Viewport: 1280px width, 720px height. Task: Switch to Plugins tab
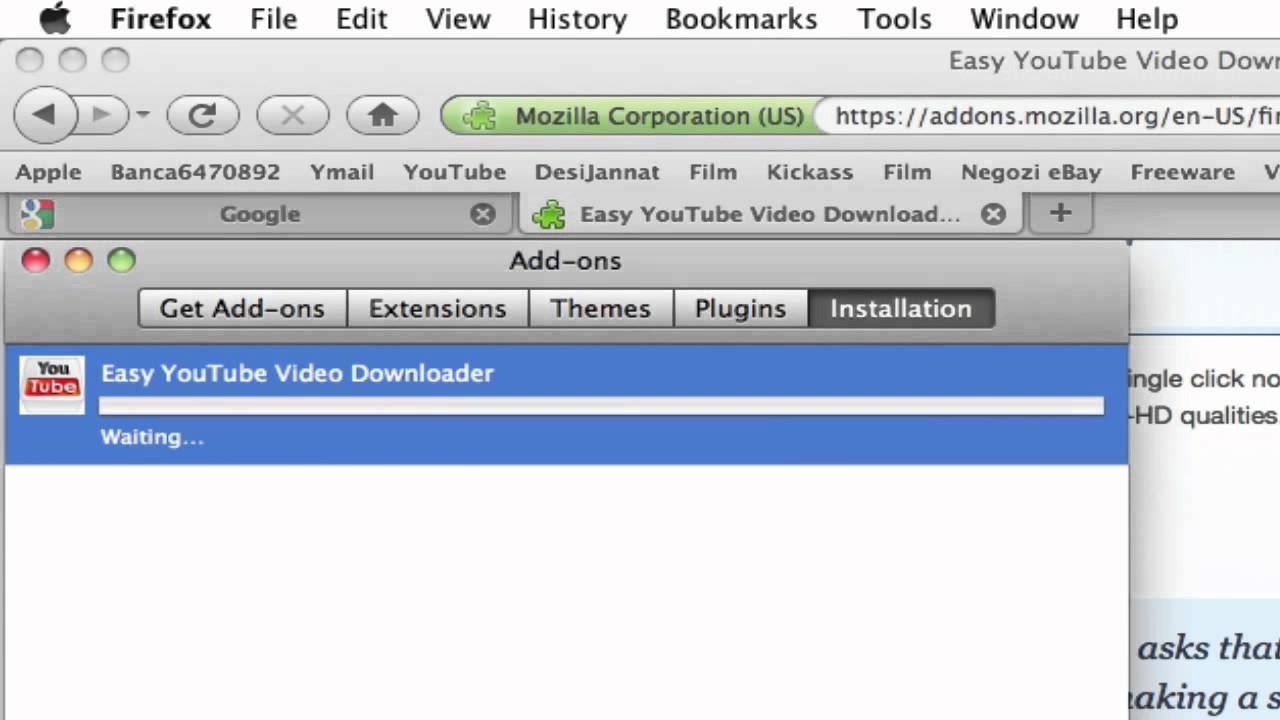[x=740, y=308]
